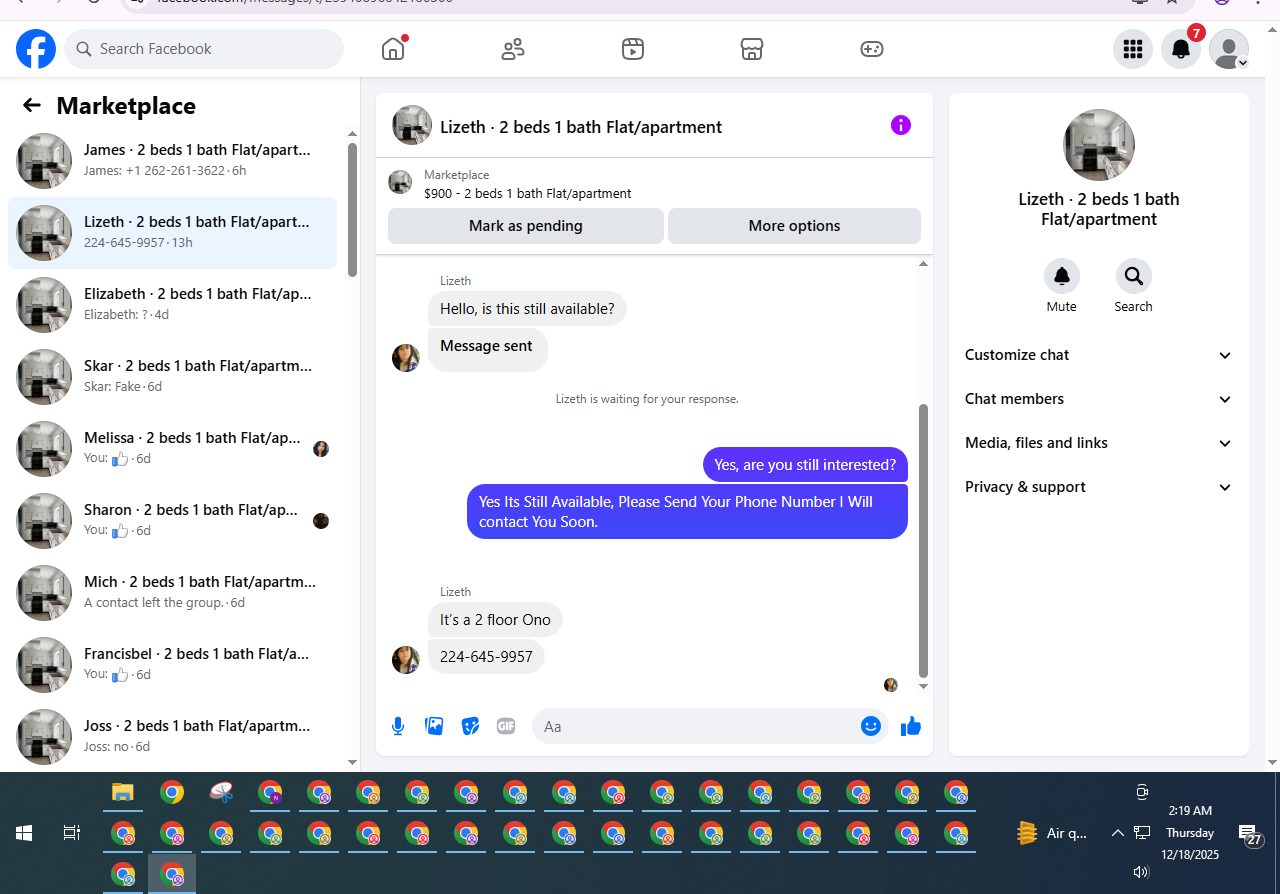1280x894 pixels.
Task: Open the emoji picker smiley
Action: [871, 726]
